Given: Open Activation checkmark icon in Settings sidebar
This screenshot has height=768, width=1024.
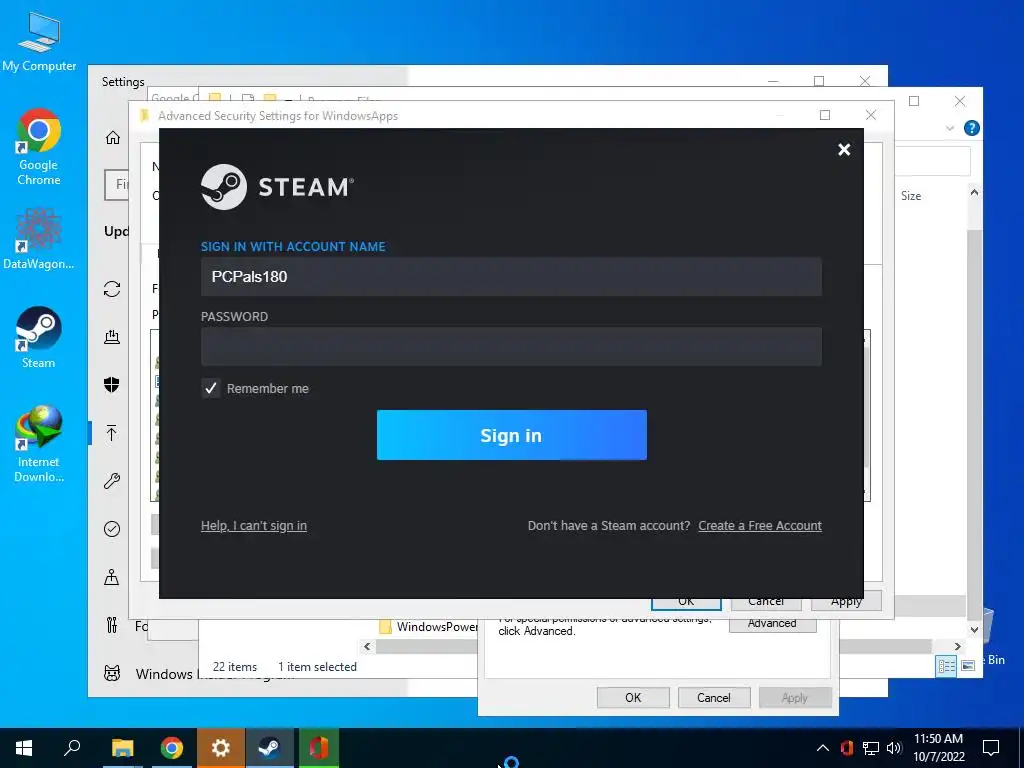Looking at the screenshot, I should click(112, 528).
